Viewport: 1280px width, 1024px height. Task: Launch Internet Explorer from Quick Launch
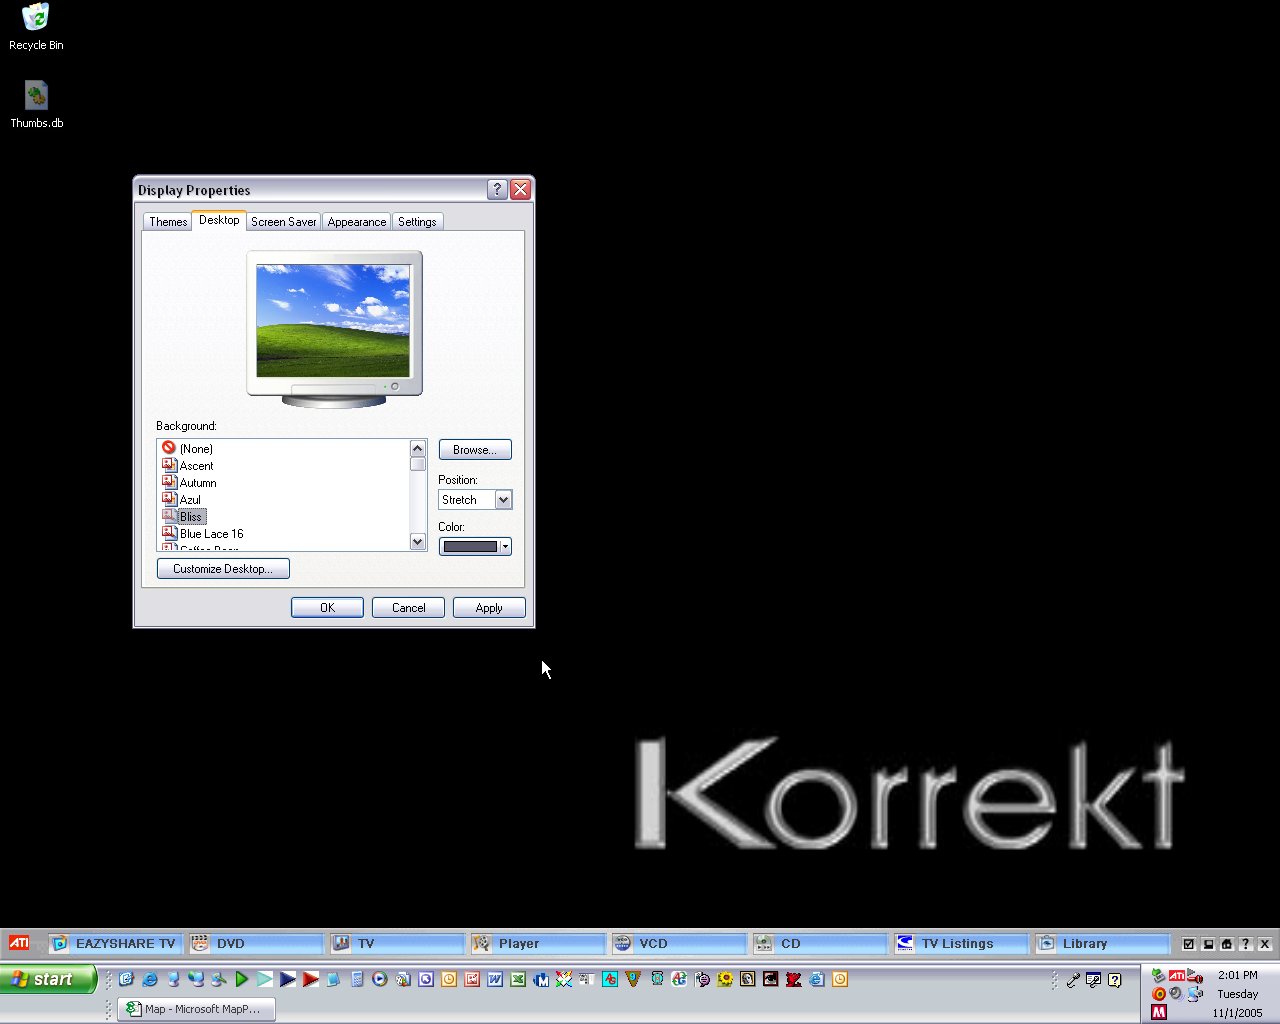pos(150,979)
